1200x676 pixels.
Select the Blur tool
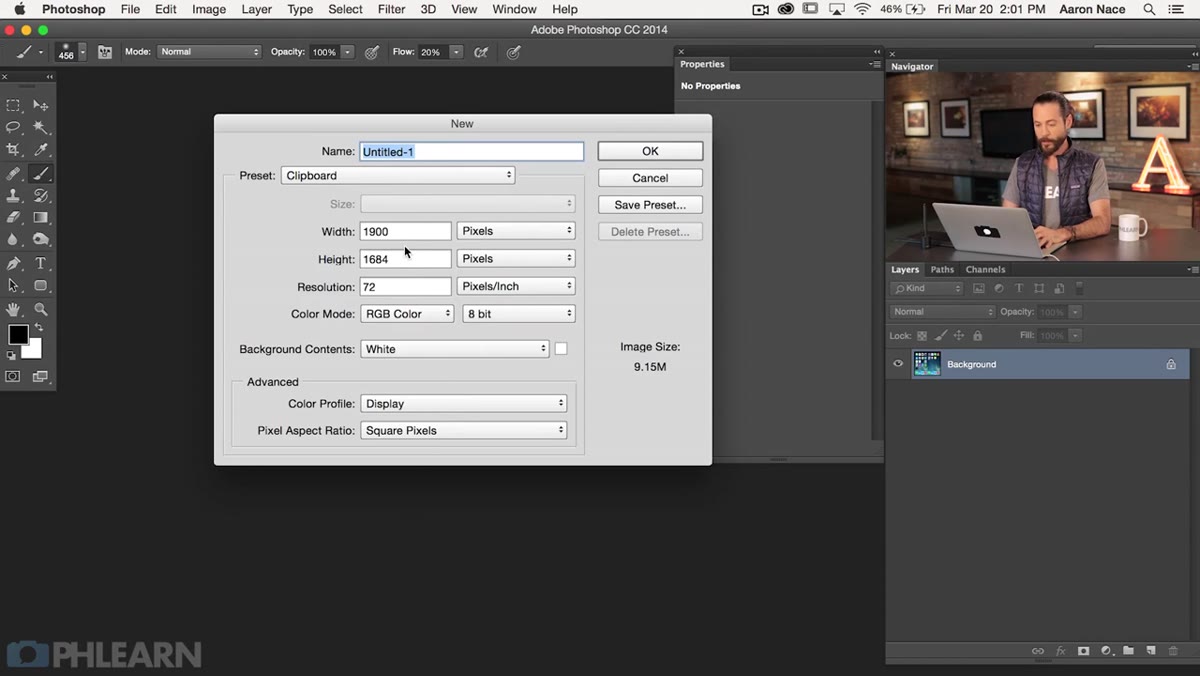13,240
